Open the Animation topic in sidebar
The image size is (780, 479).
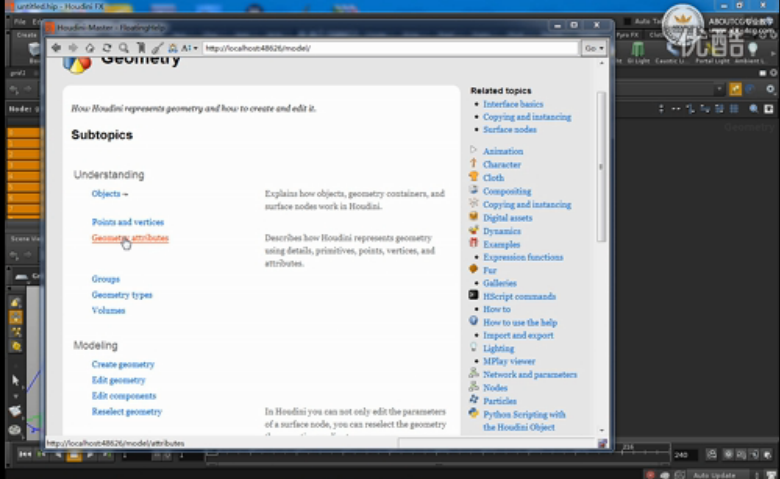pos(503,151)
